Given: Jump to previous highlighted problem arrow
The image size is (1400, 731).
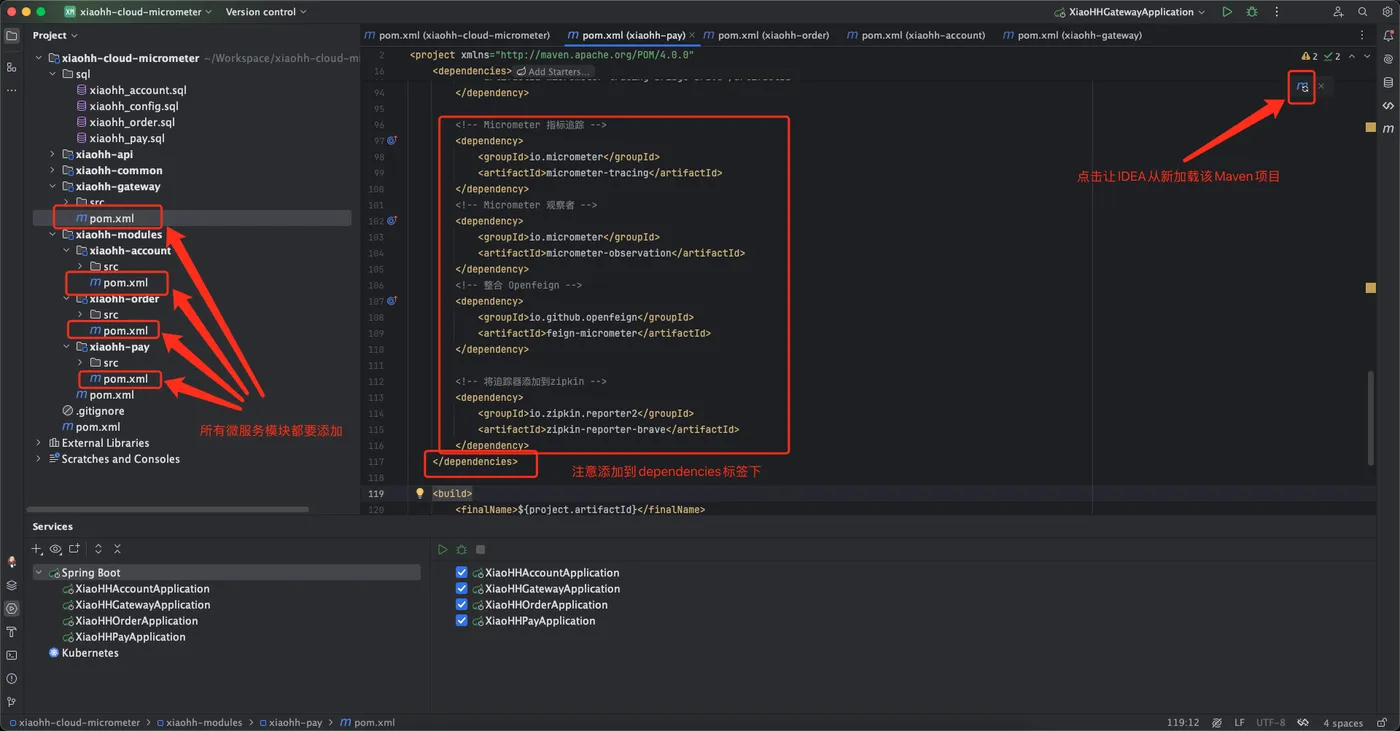Looking at the screenshot, I should 1352,57.
